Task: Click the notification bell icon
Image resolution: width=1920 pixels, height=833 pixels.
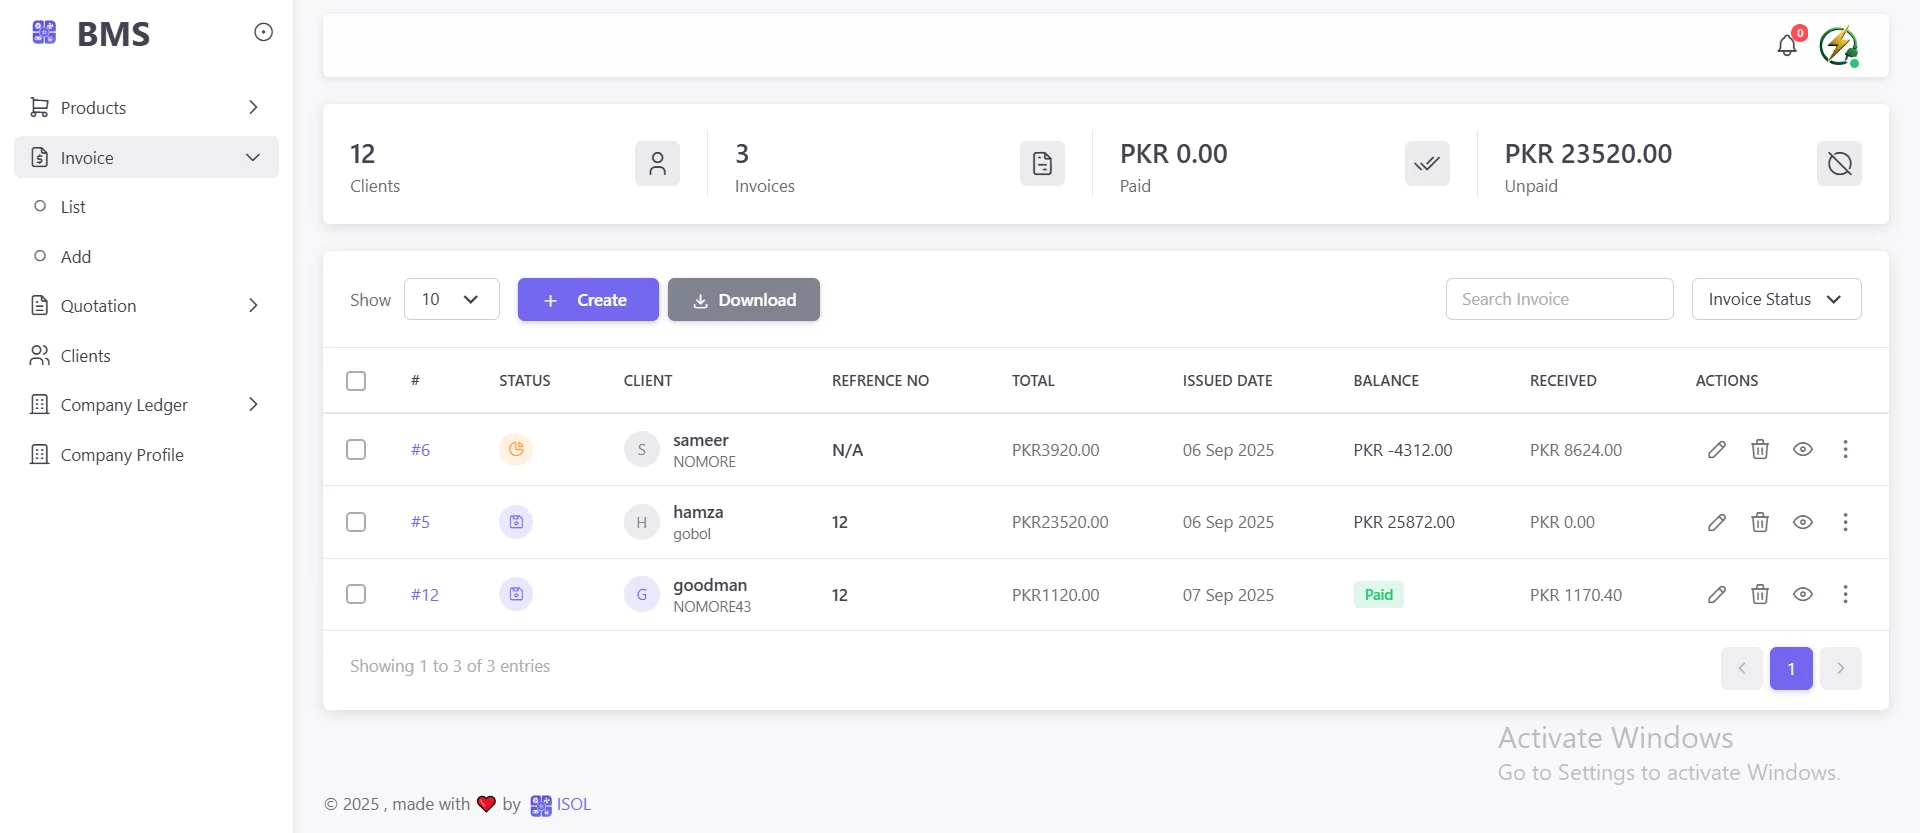Action: point(1787,46)
